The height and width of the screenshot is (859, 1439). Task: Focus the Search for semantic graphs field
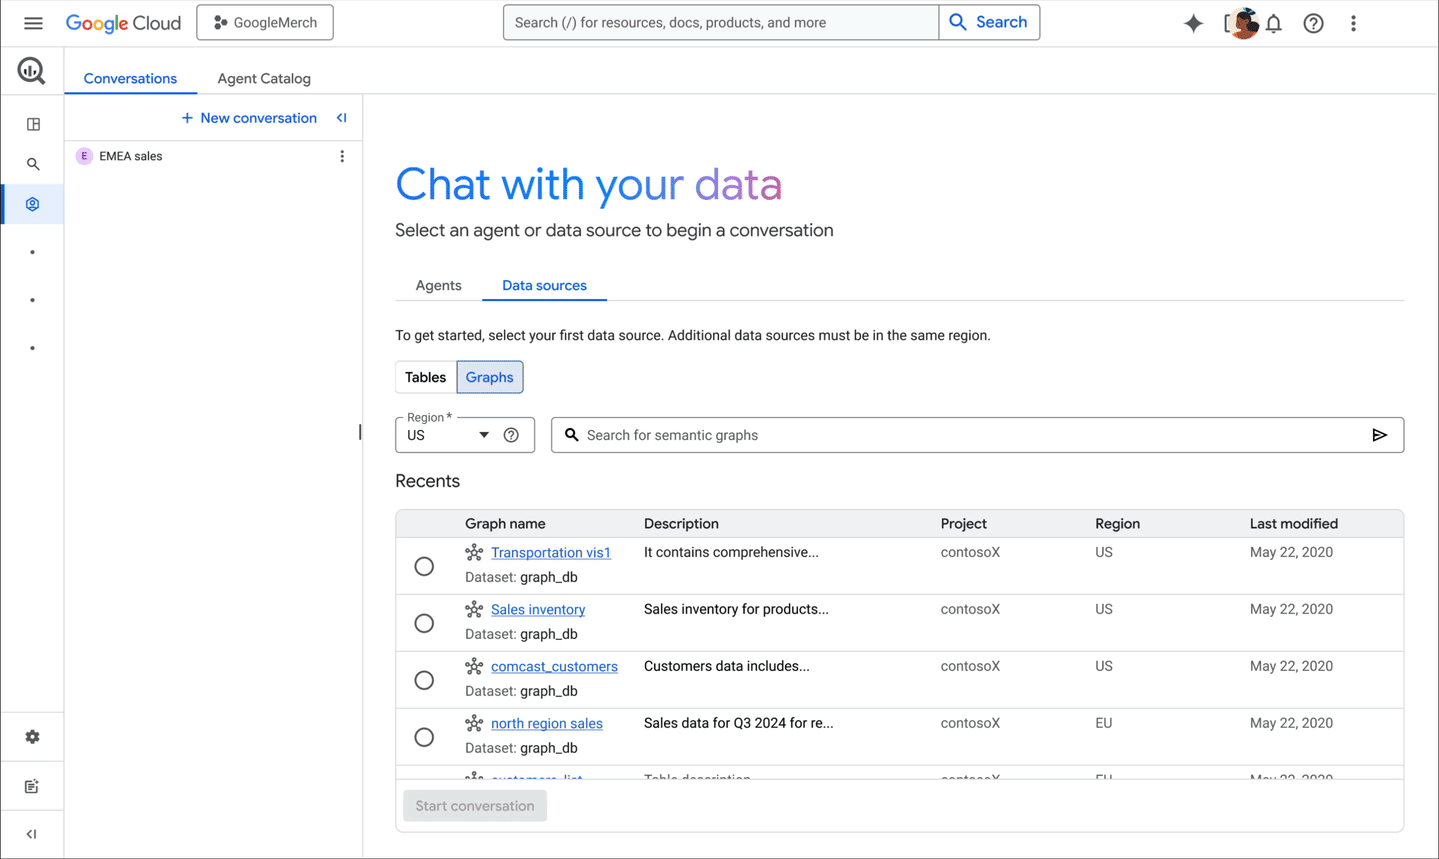[977, 435]
